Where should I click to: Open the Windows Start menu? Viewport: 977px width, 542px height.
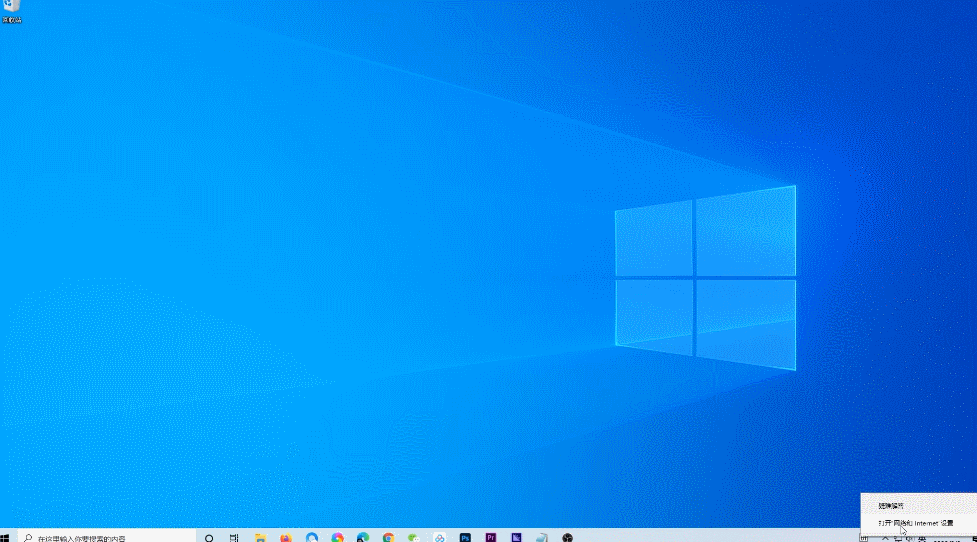tap(5, 538)
